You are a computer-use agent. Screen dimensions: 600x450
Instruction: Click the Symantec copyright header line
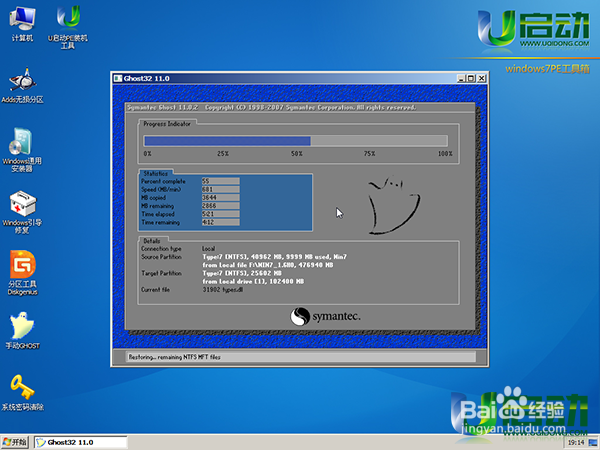pyautogui.click(x=271, y=108)
